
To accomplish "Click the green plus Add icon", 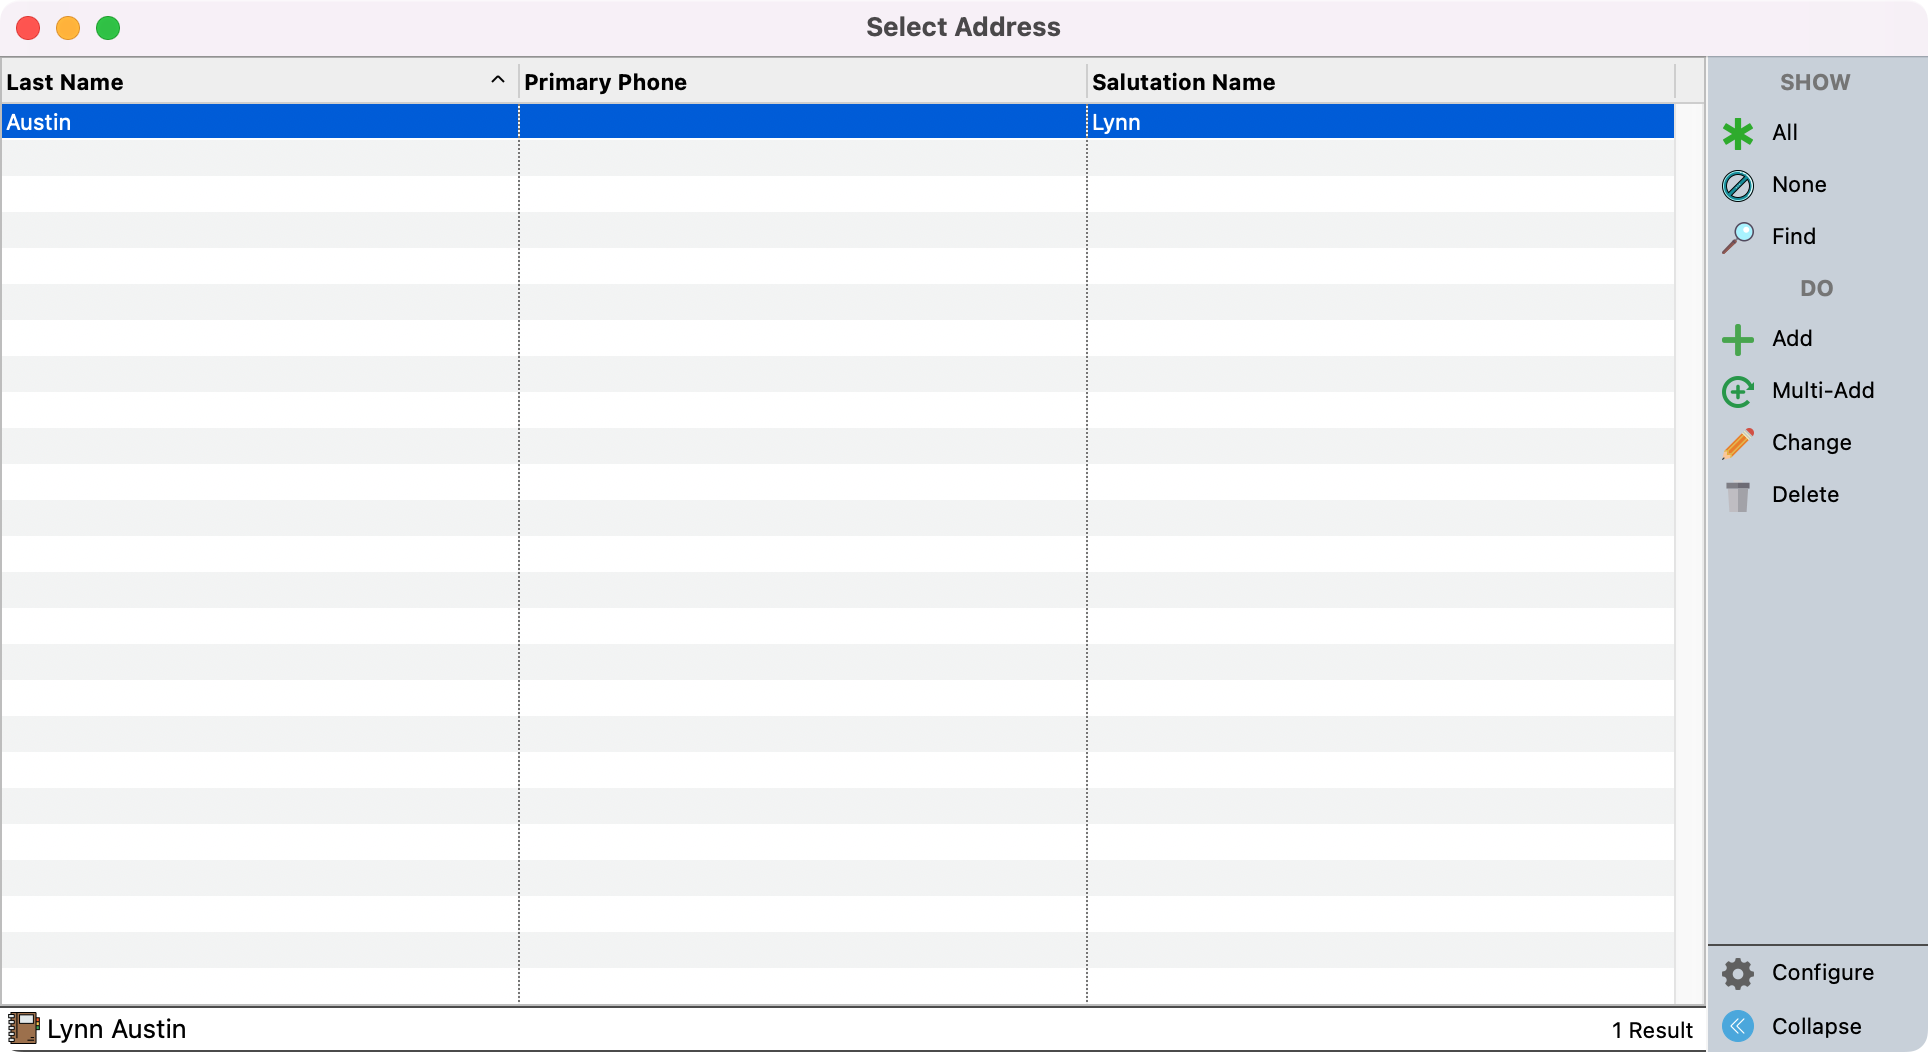I will (x=1738, y=339).
